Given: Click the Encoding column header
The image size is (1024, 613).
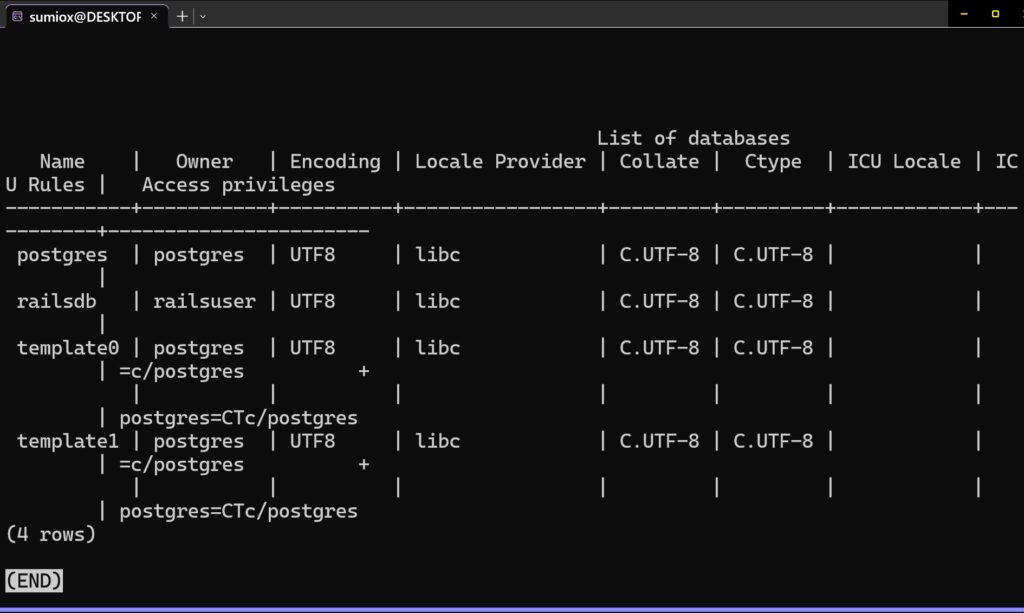Looking at the screenshot, I should click(x=335, y=161).
